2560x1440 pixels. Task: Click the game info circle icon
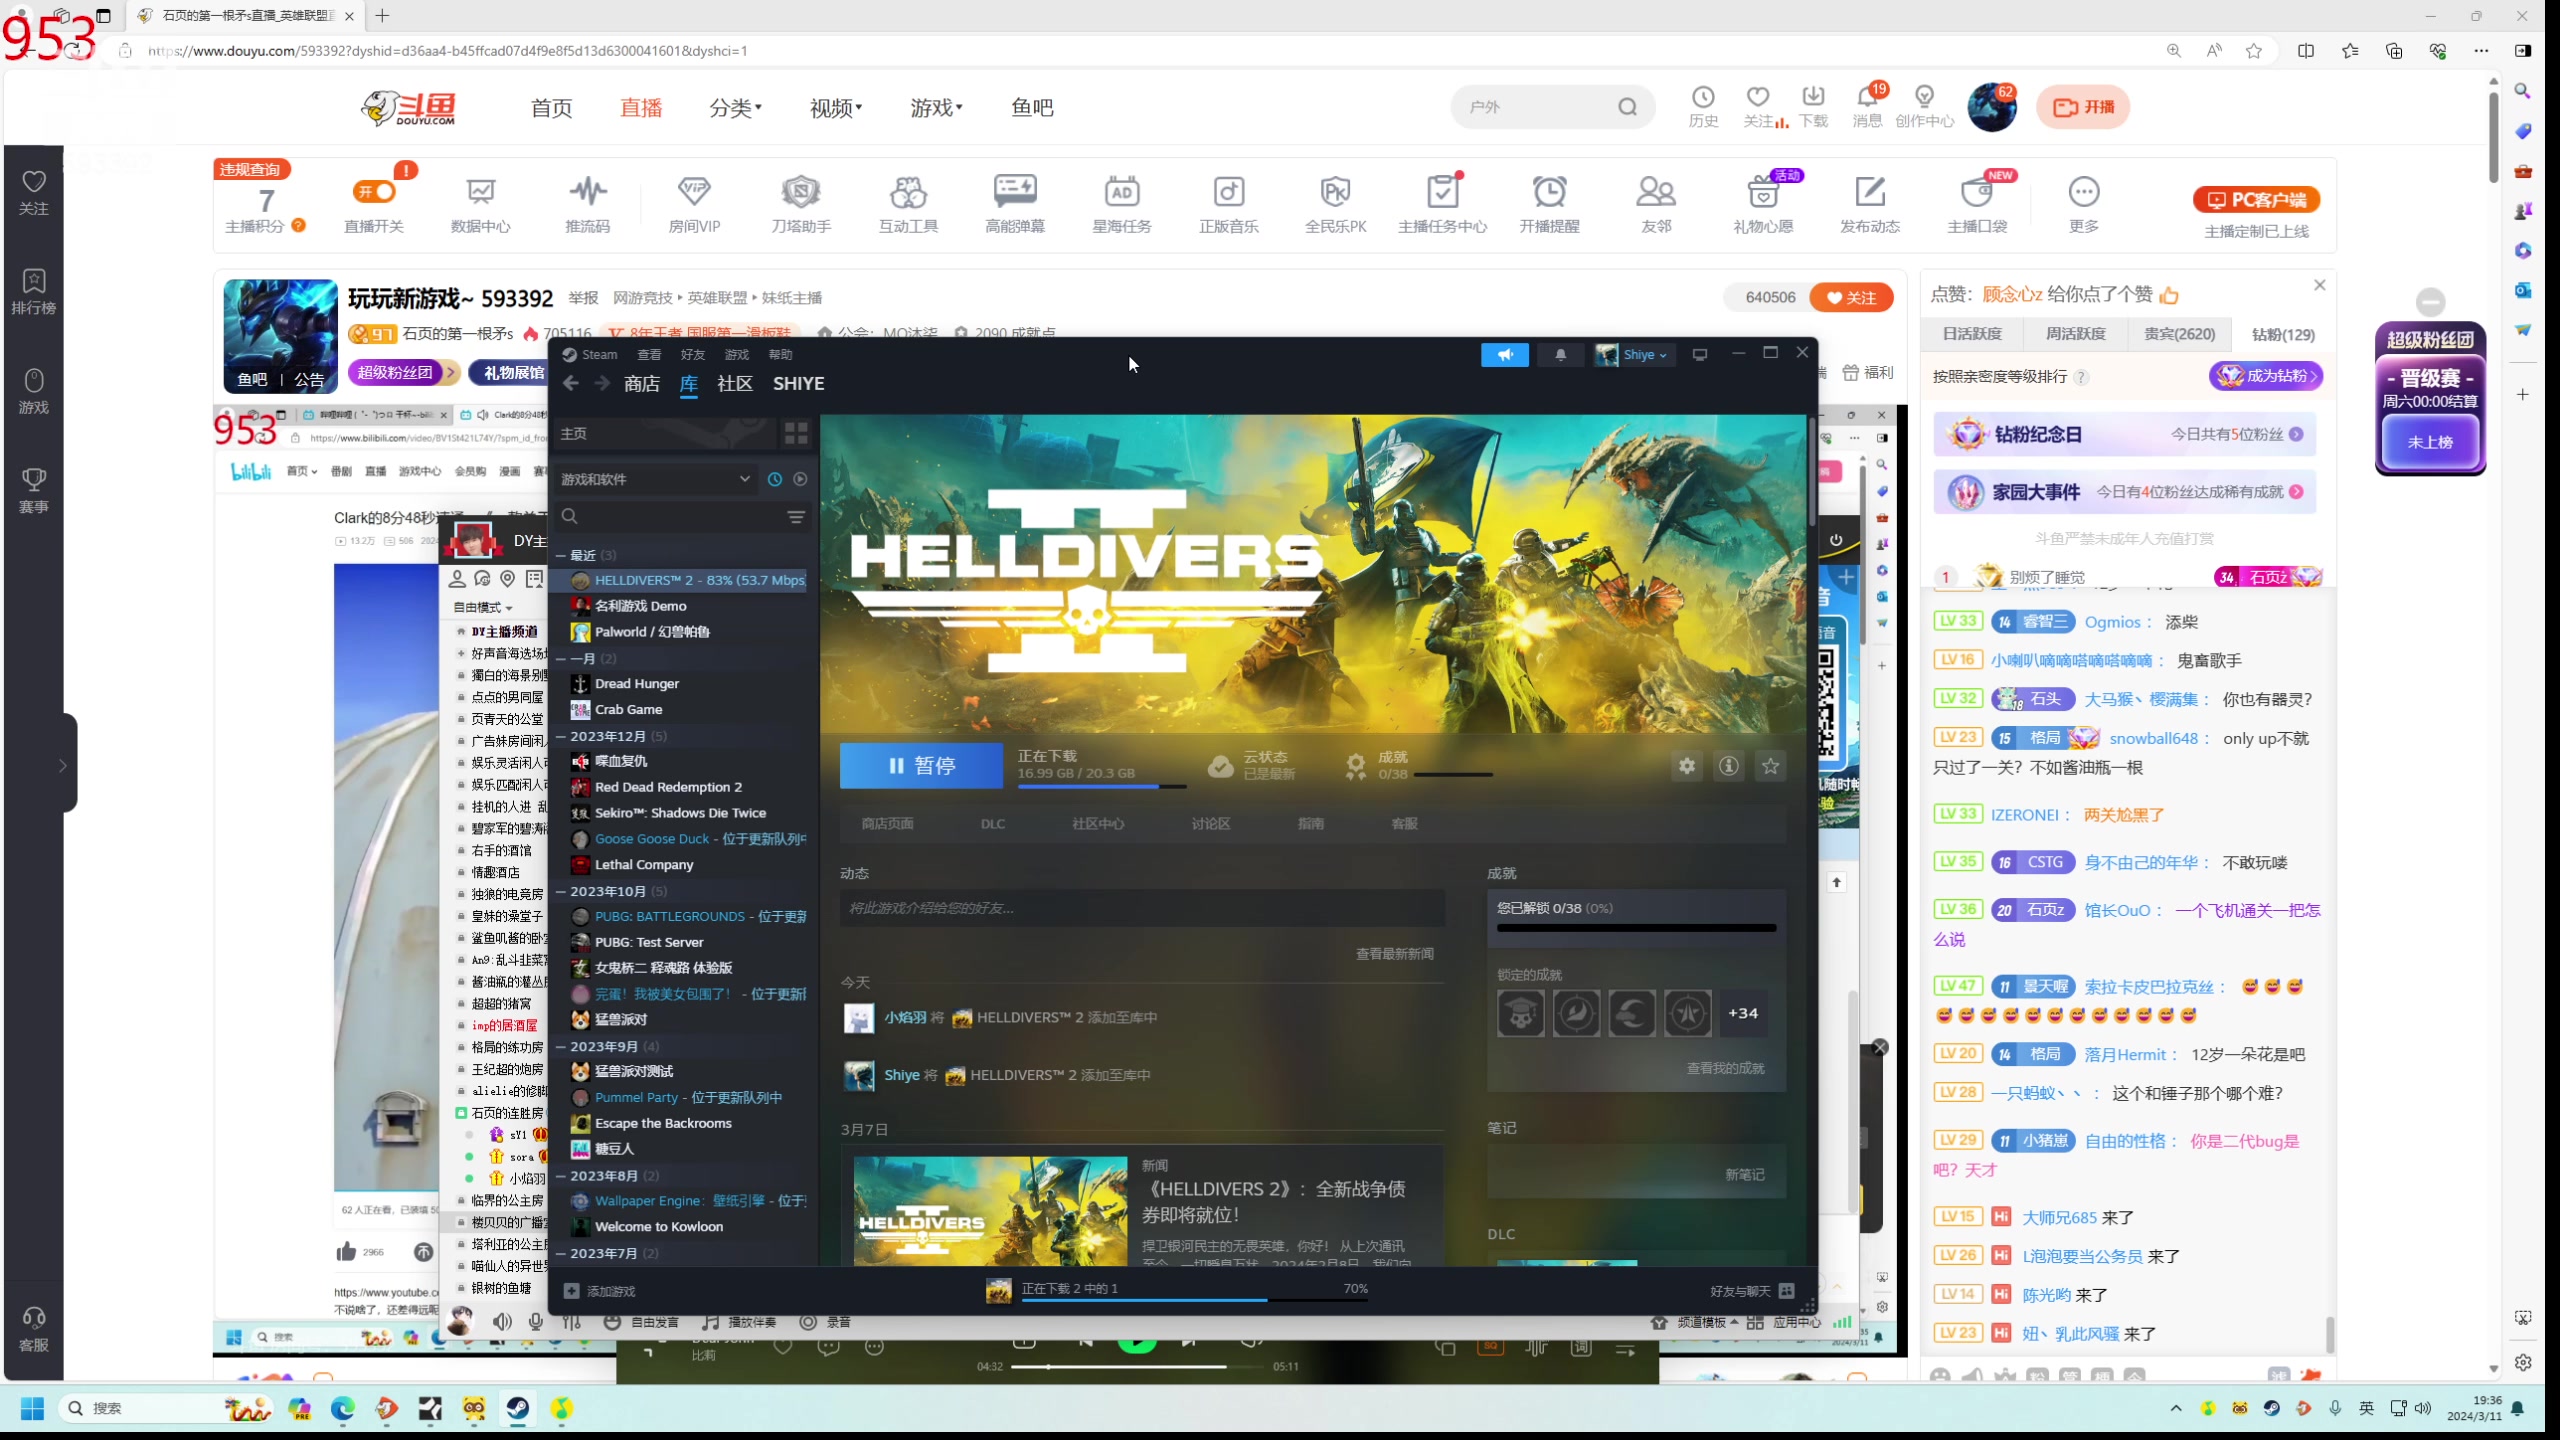coord(1729,766)
